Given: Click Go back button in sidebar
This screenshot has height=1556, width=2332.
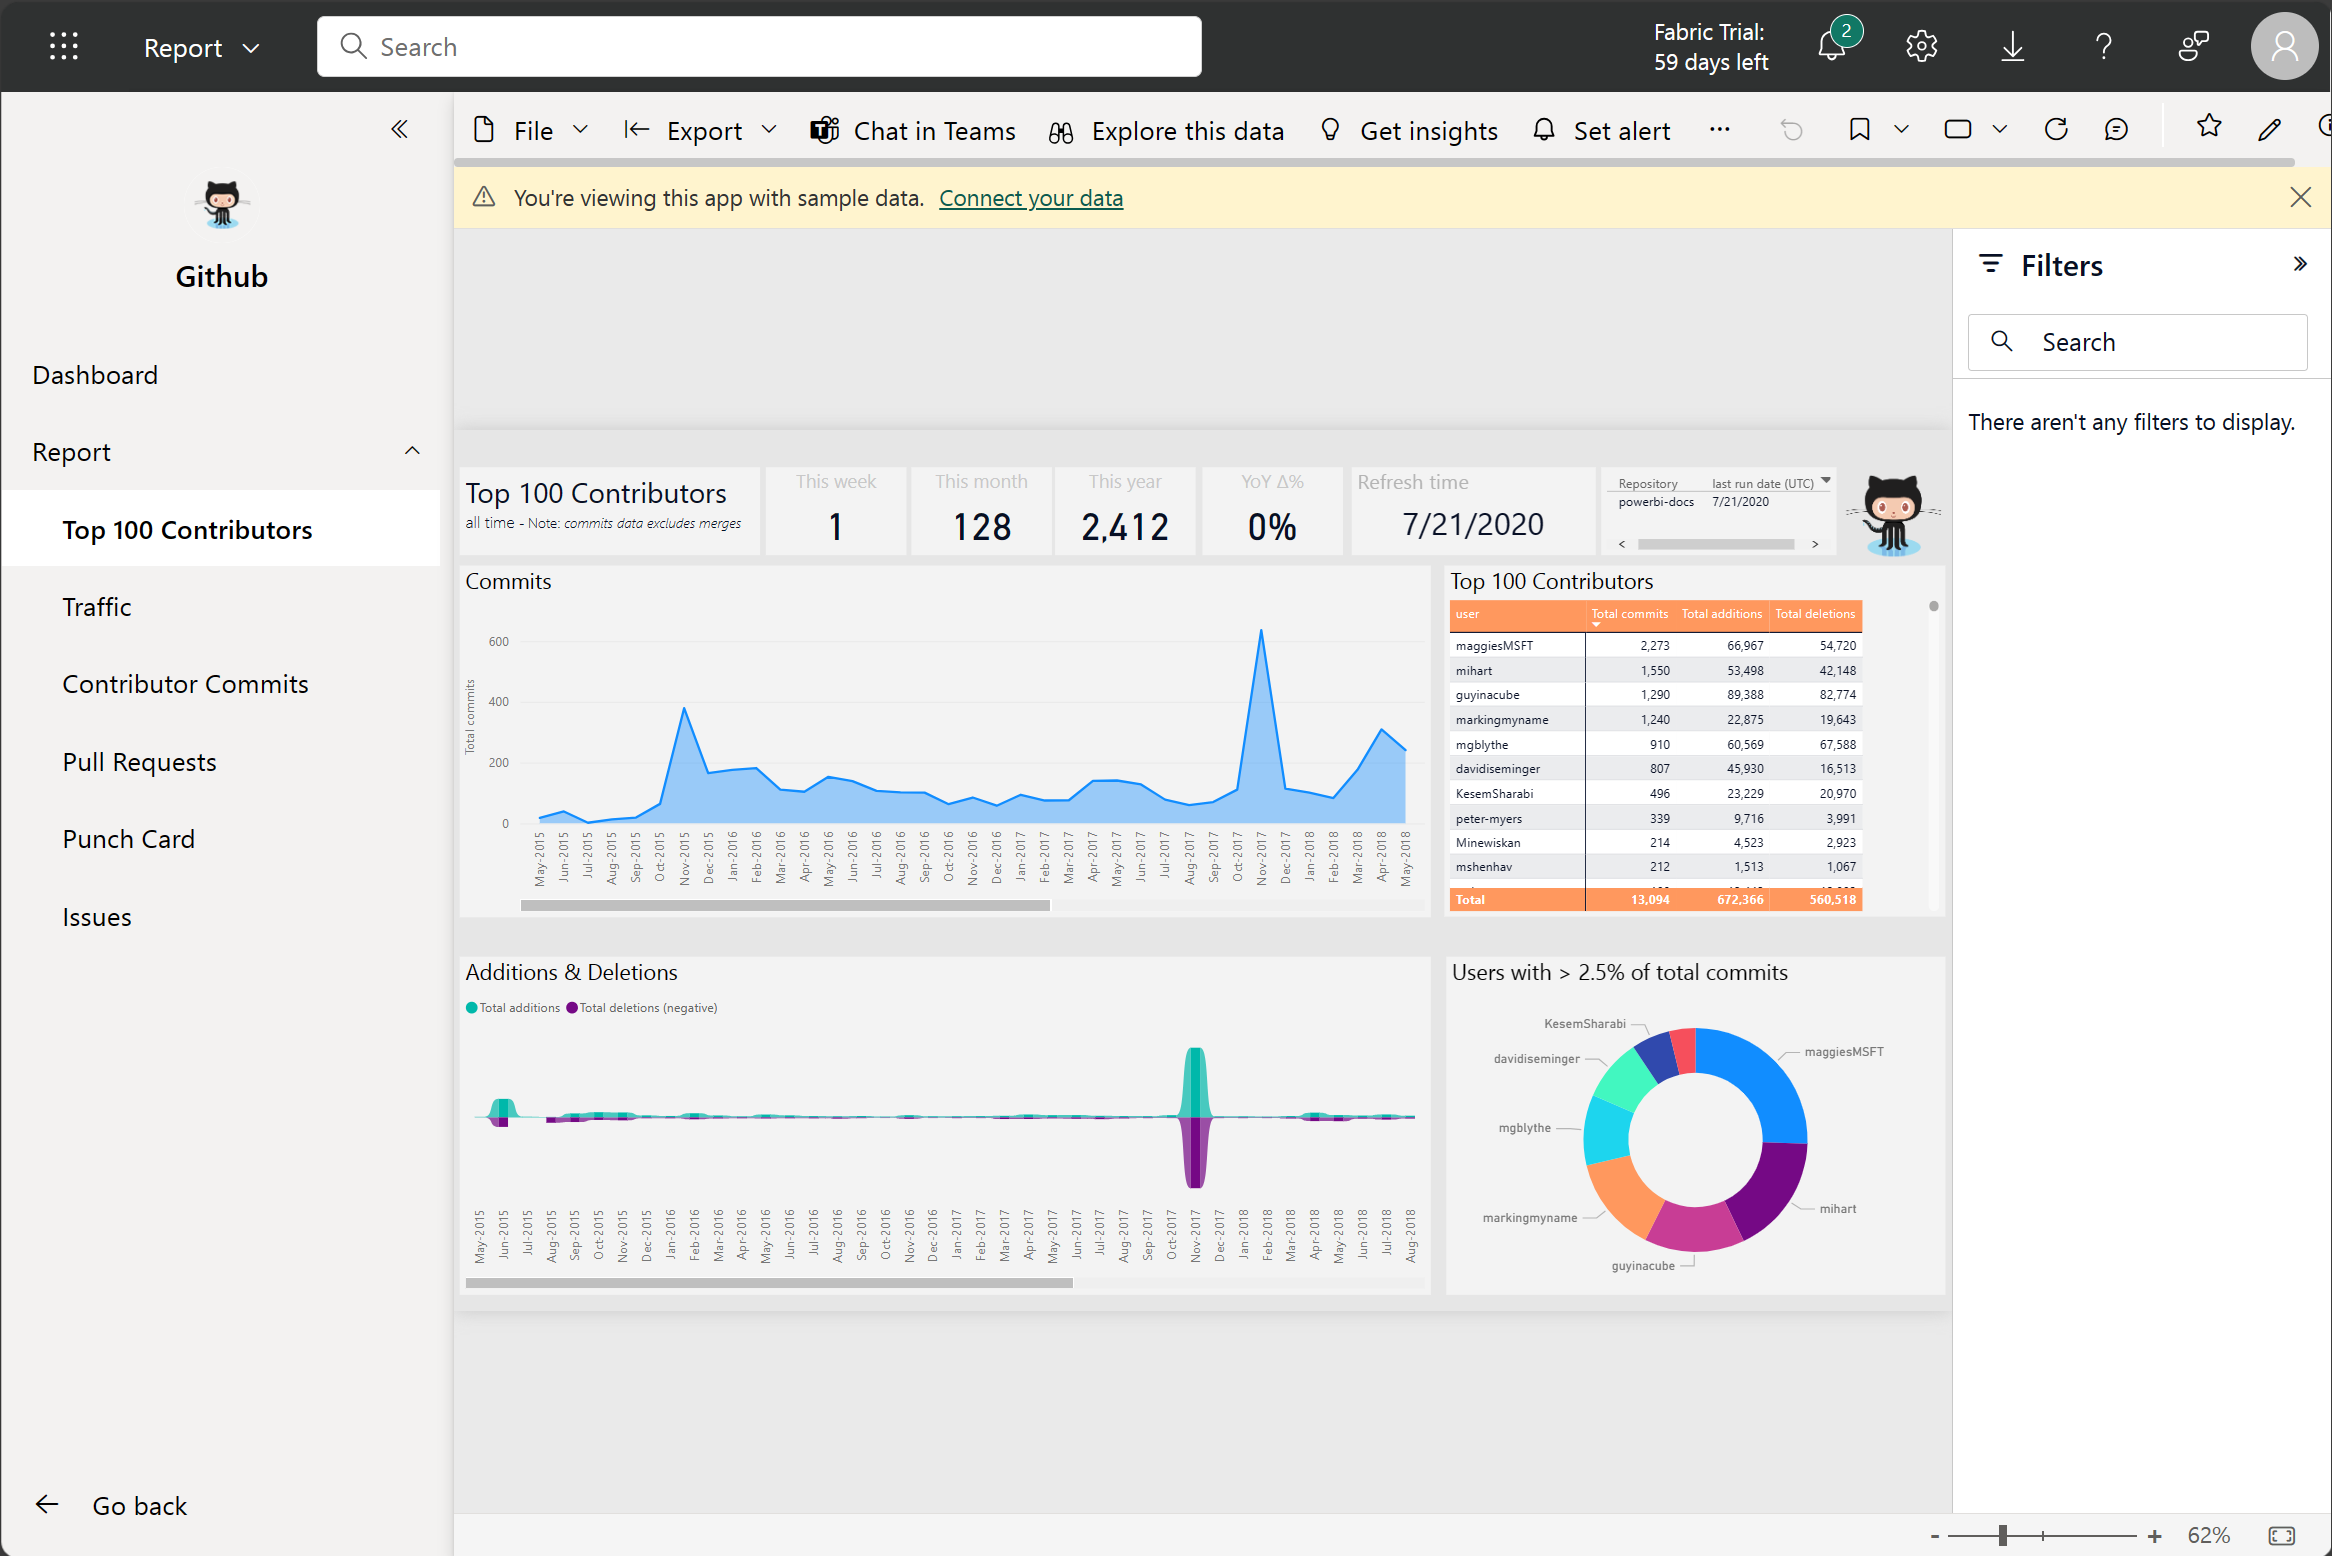Looking at the screenshot, I should click(115, 1504).
